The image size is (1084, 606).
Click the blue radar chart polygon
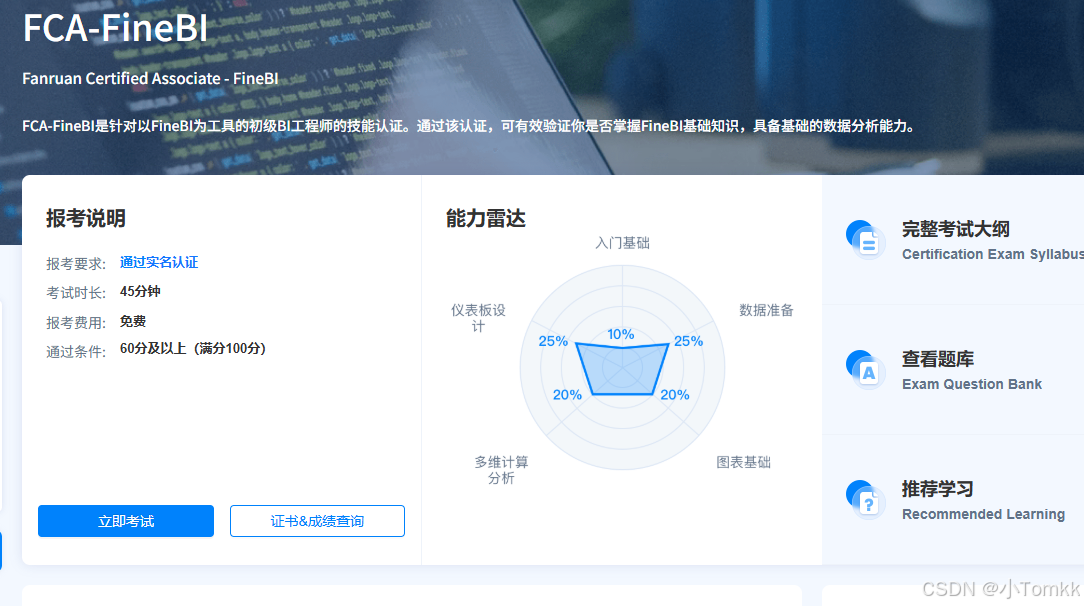pos(622,368)
